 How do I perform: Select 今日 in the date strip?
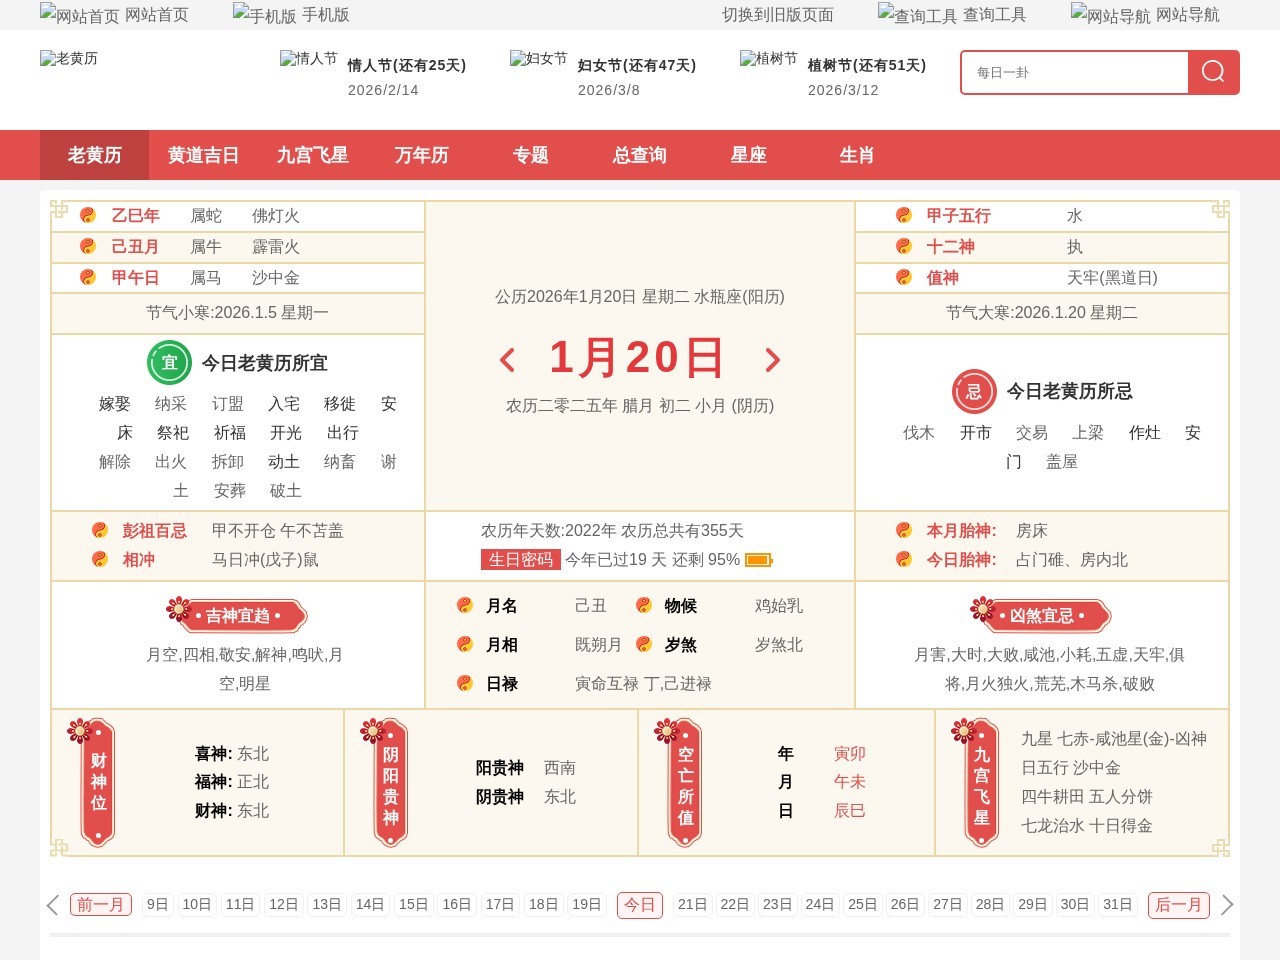pyautogui.click(x=639, y=905)
